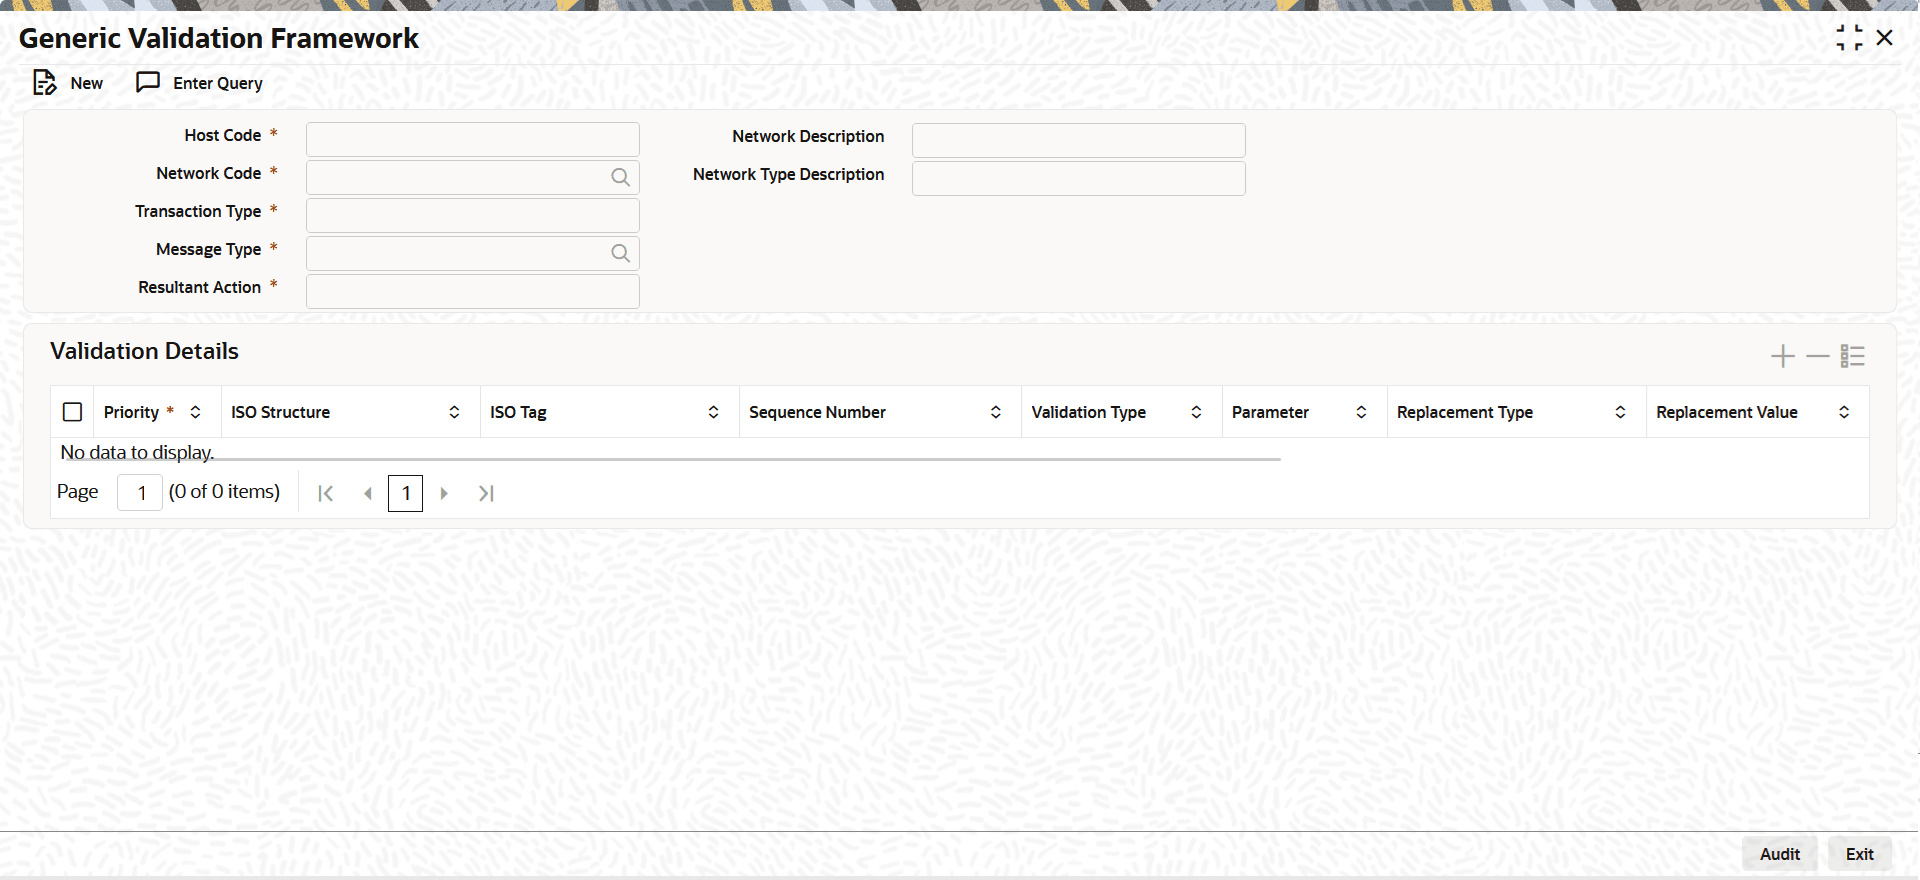The width and height of the screenshot is (1920, 880).
Task: Focus the Host Code input field
Action: pos(473,139)
